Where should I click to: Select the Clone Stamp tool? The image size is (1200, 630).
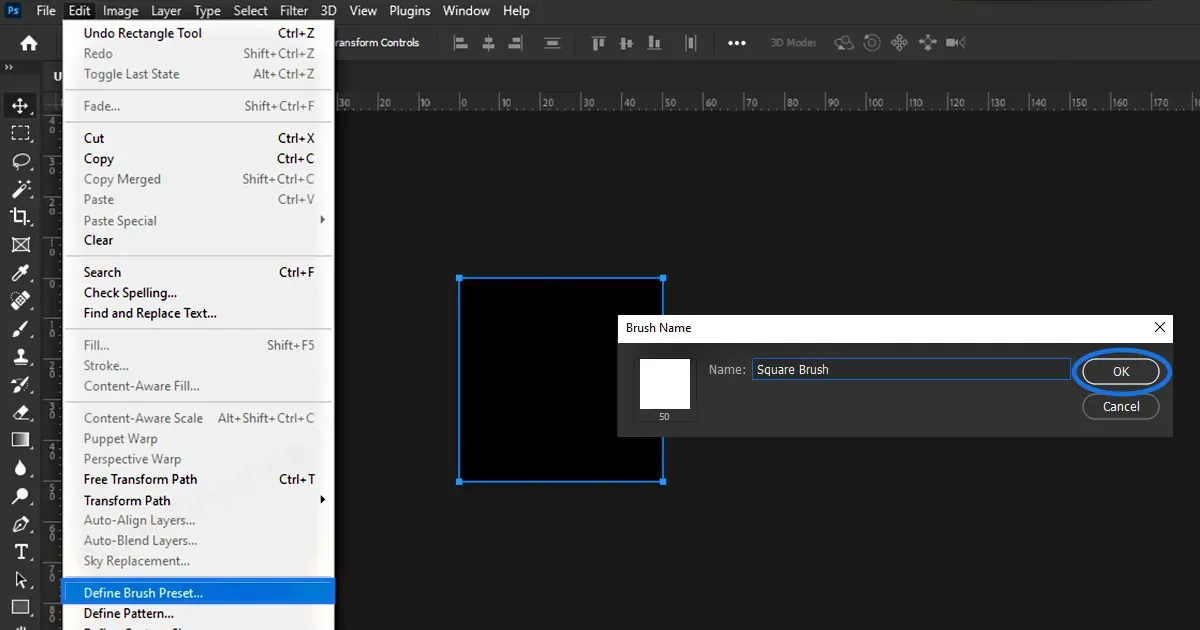point(21,356)
